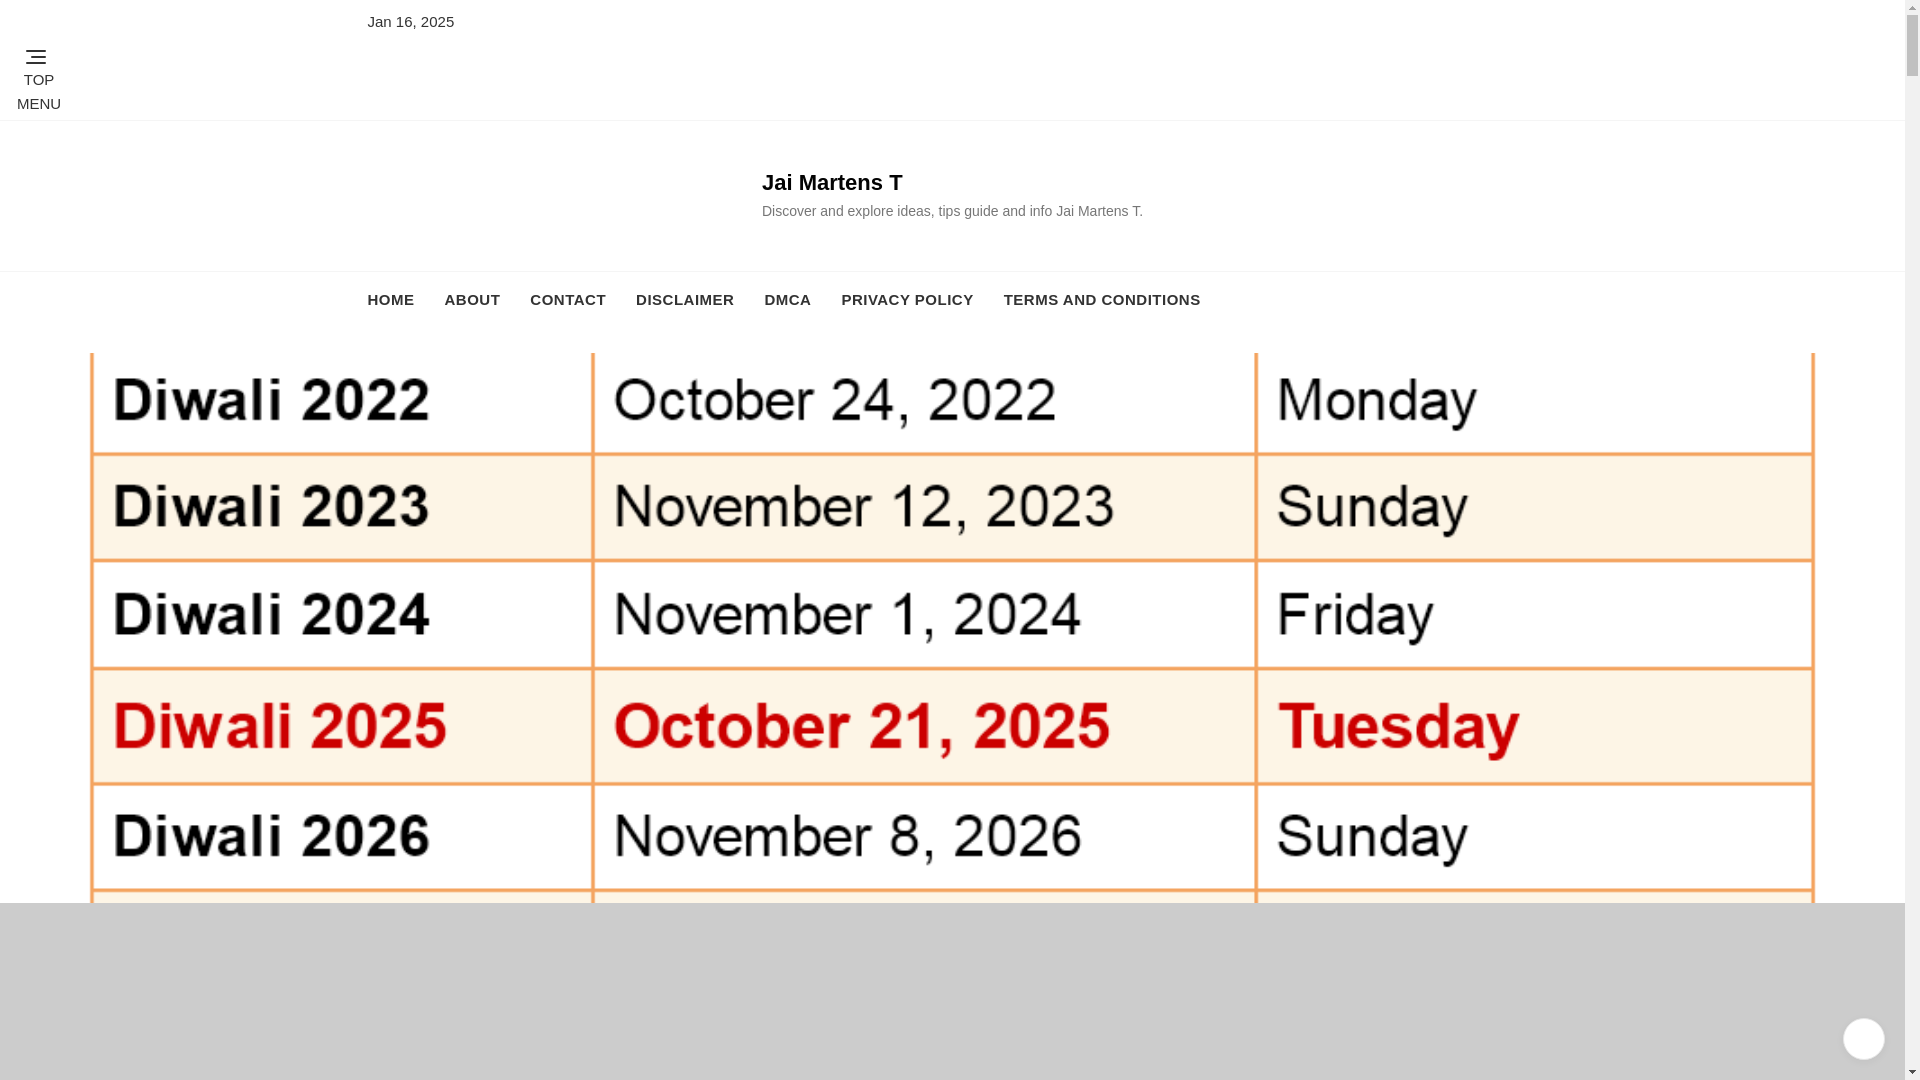Screen dimensions: 1920x1080
Task: Open TERMS AND CONDITIONS page
Action: [1102, 300]
